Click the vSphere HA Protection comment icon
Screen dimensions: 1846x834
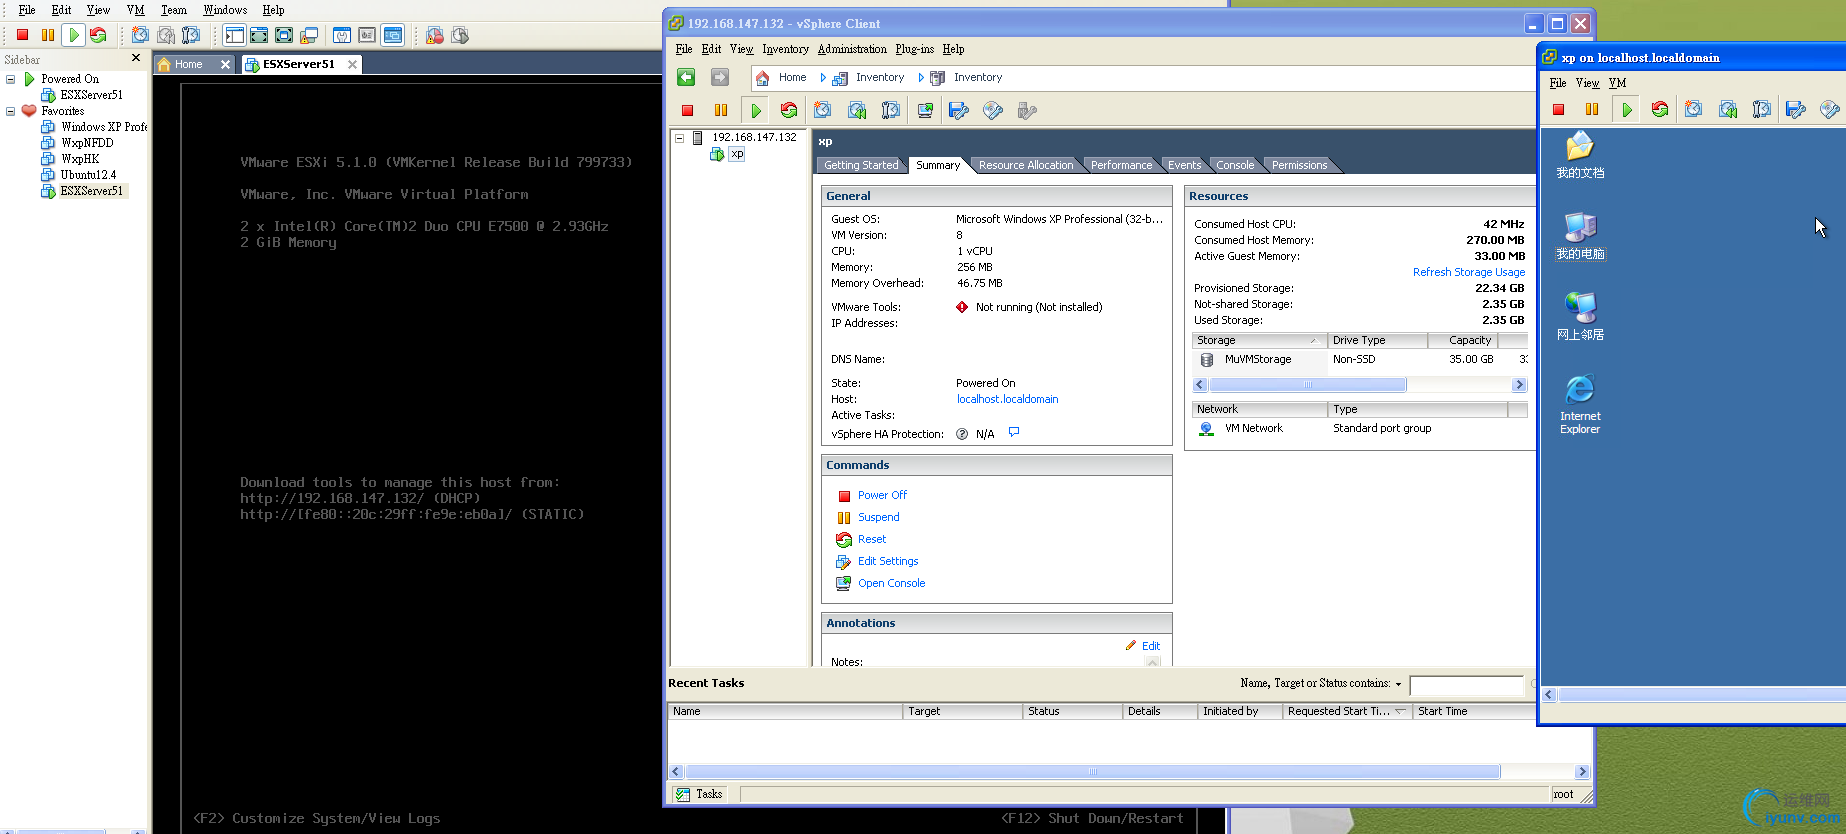(1014, 433)
